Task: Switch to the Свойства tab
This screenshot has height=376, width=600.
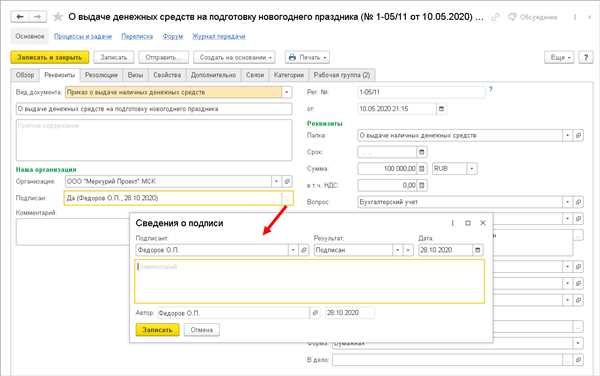Action: pos(167,75)
